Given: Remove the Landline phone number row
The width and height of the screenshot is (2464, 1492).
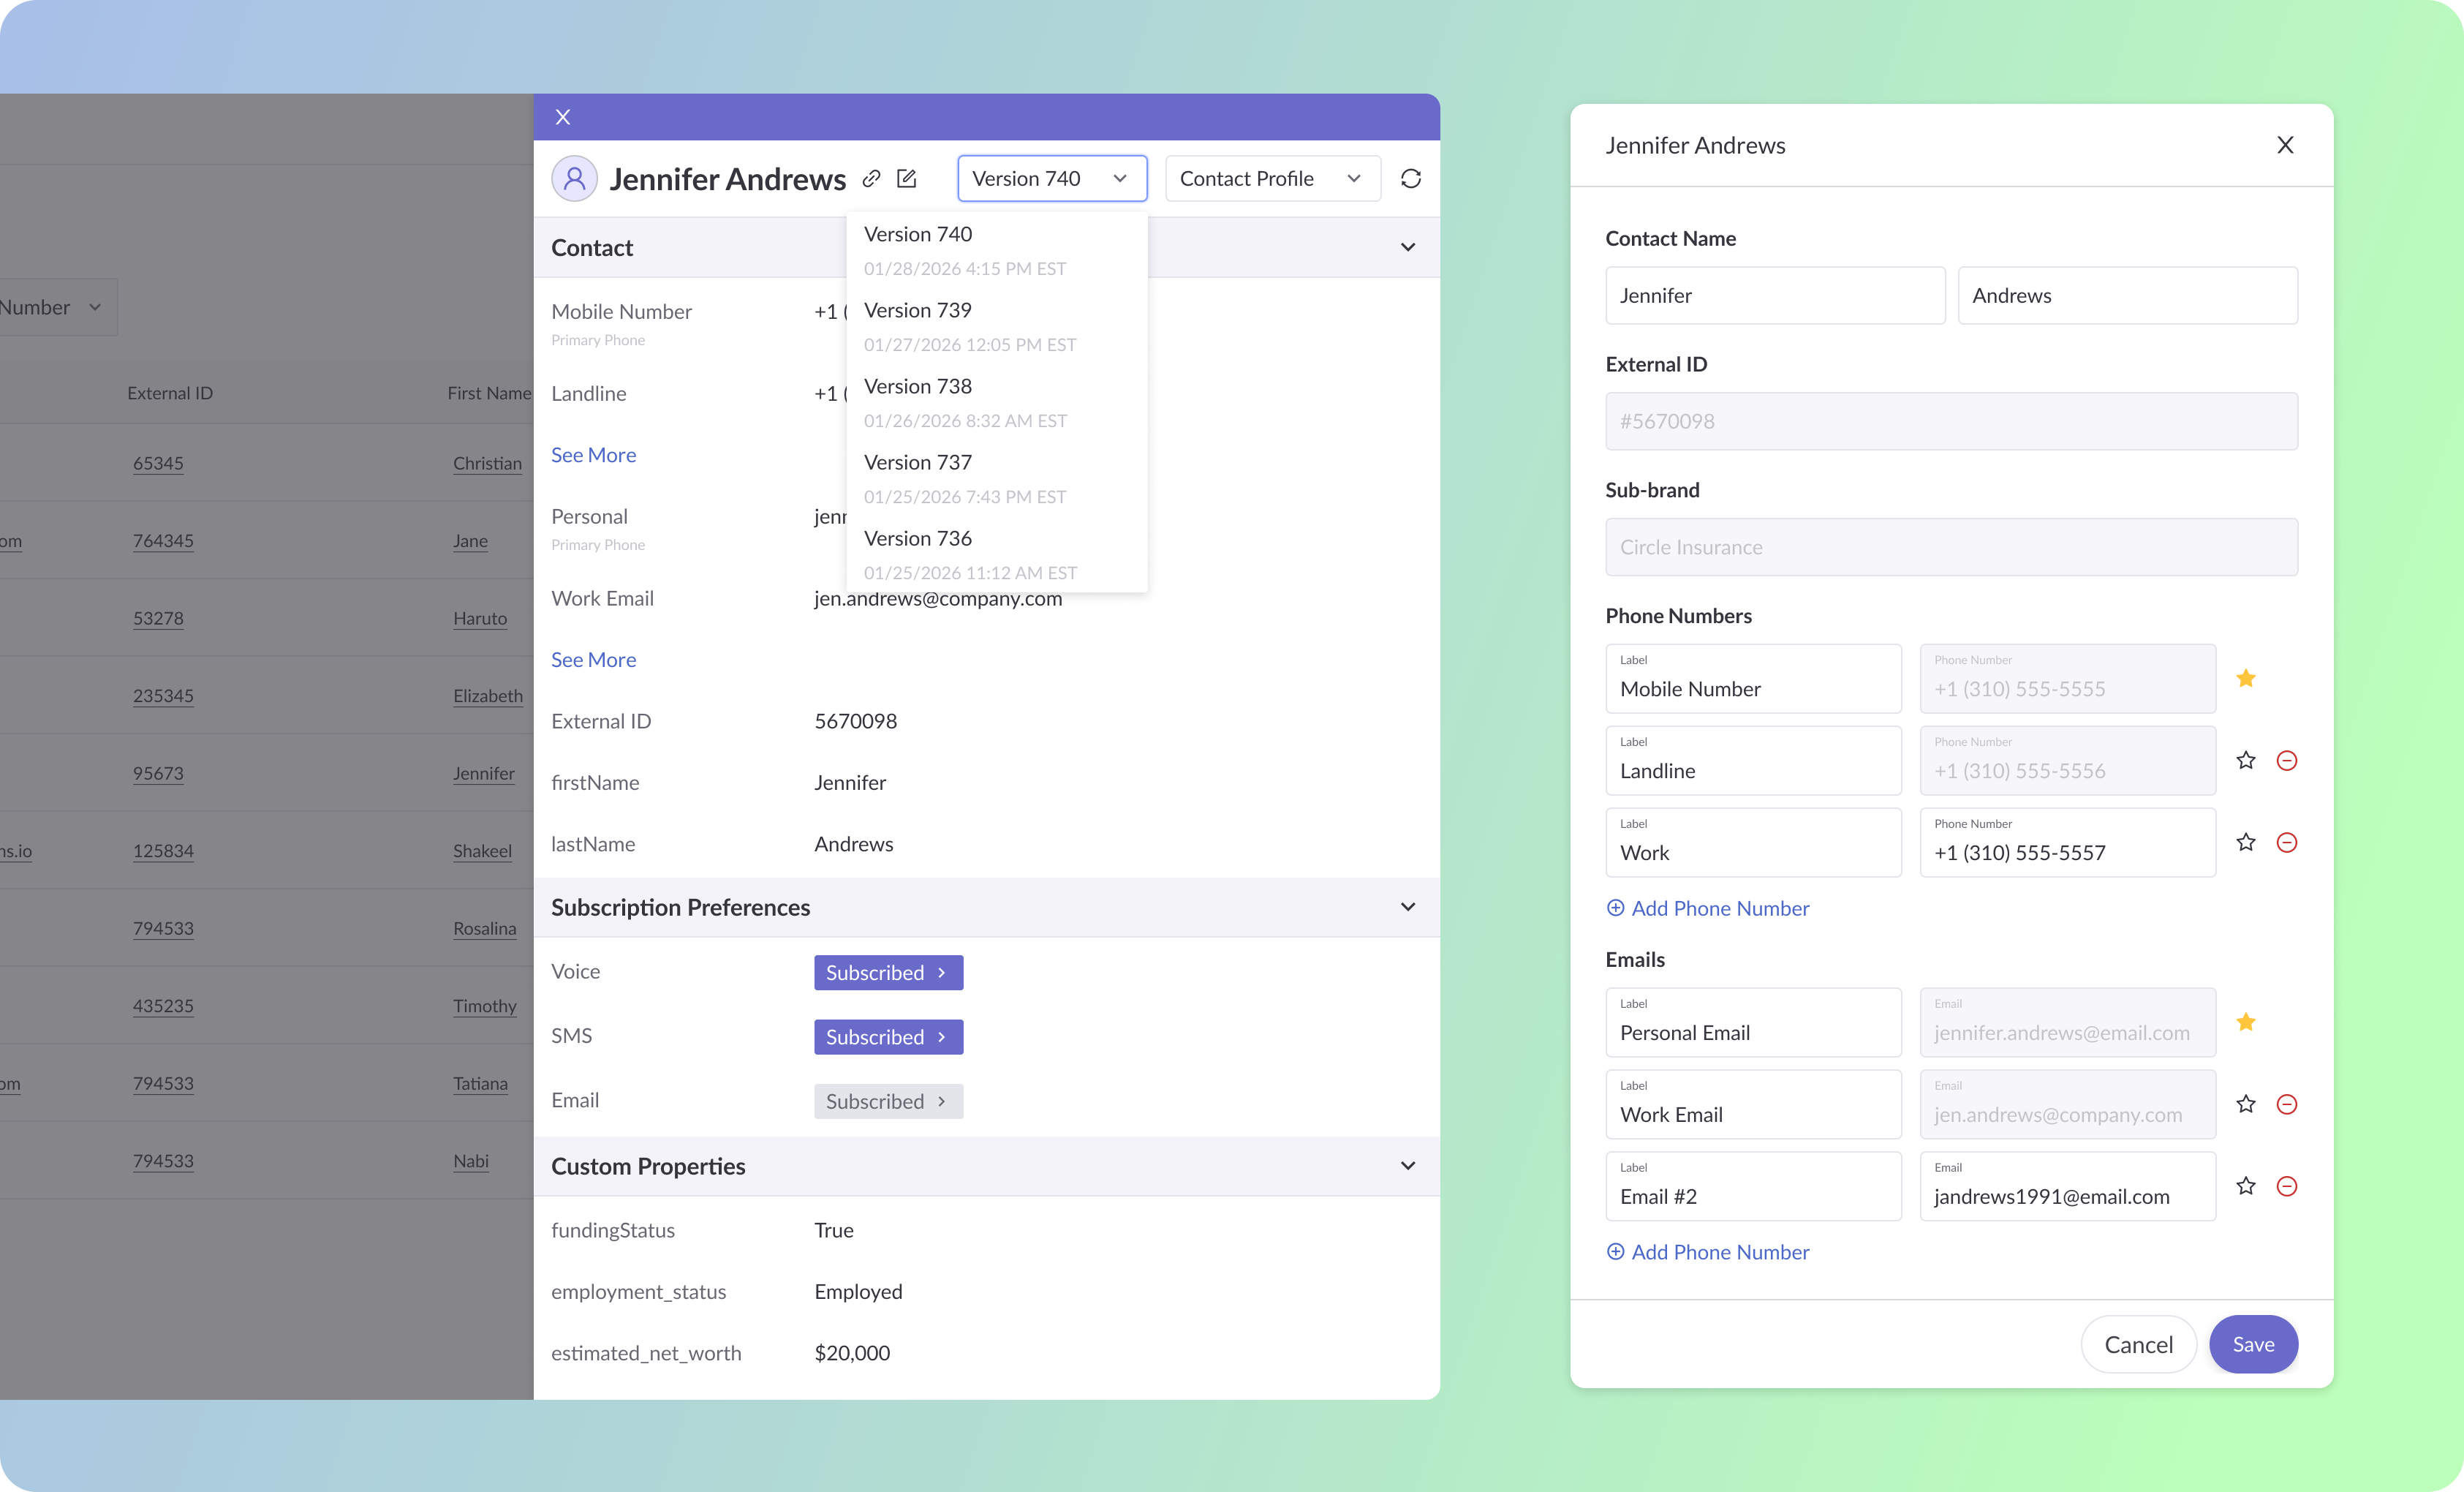Looking at the screenshot, I should 2286,761.
